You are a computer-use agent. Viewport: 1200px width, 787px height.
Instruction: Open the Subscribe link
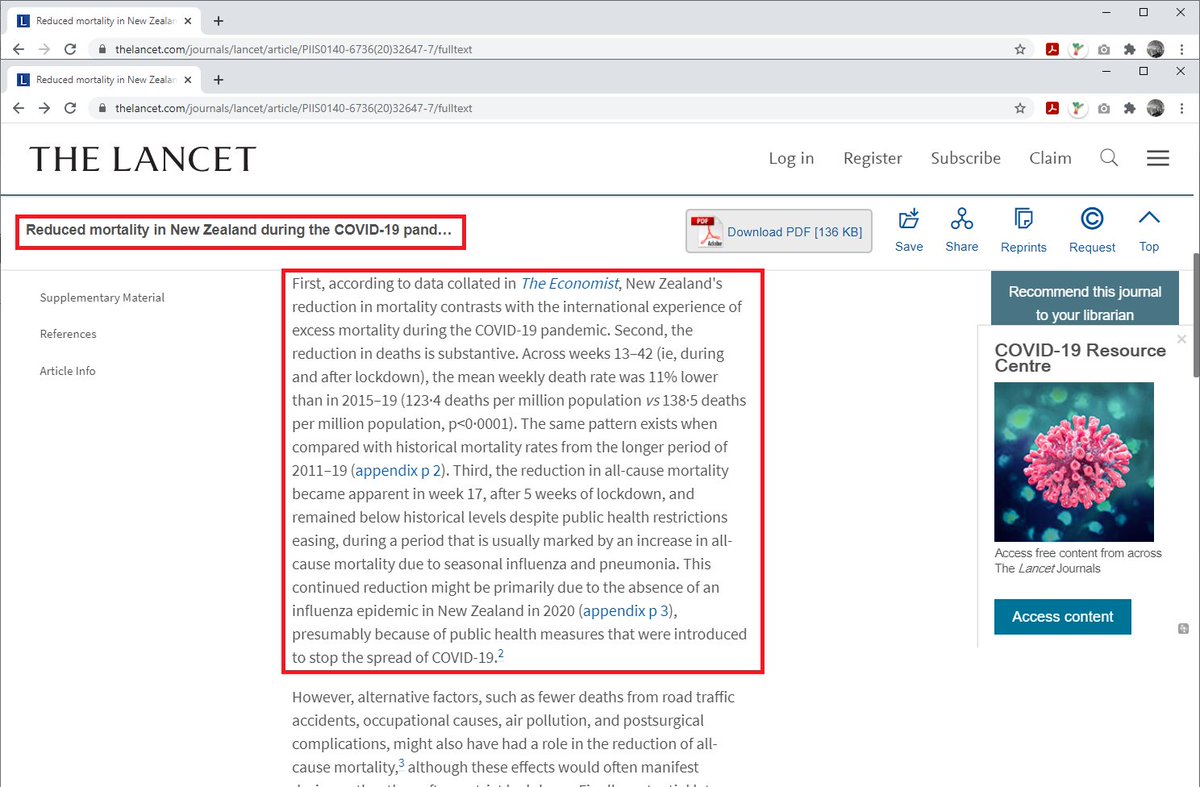pyautogui.click(x=965, y=158)
